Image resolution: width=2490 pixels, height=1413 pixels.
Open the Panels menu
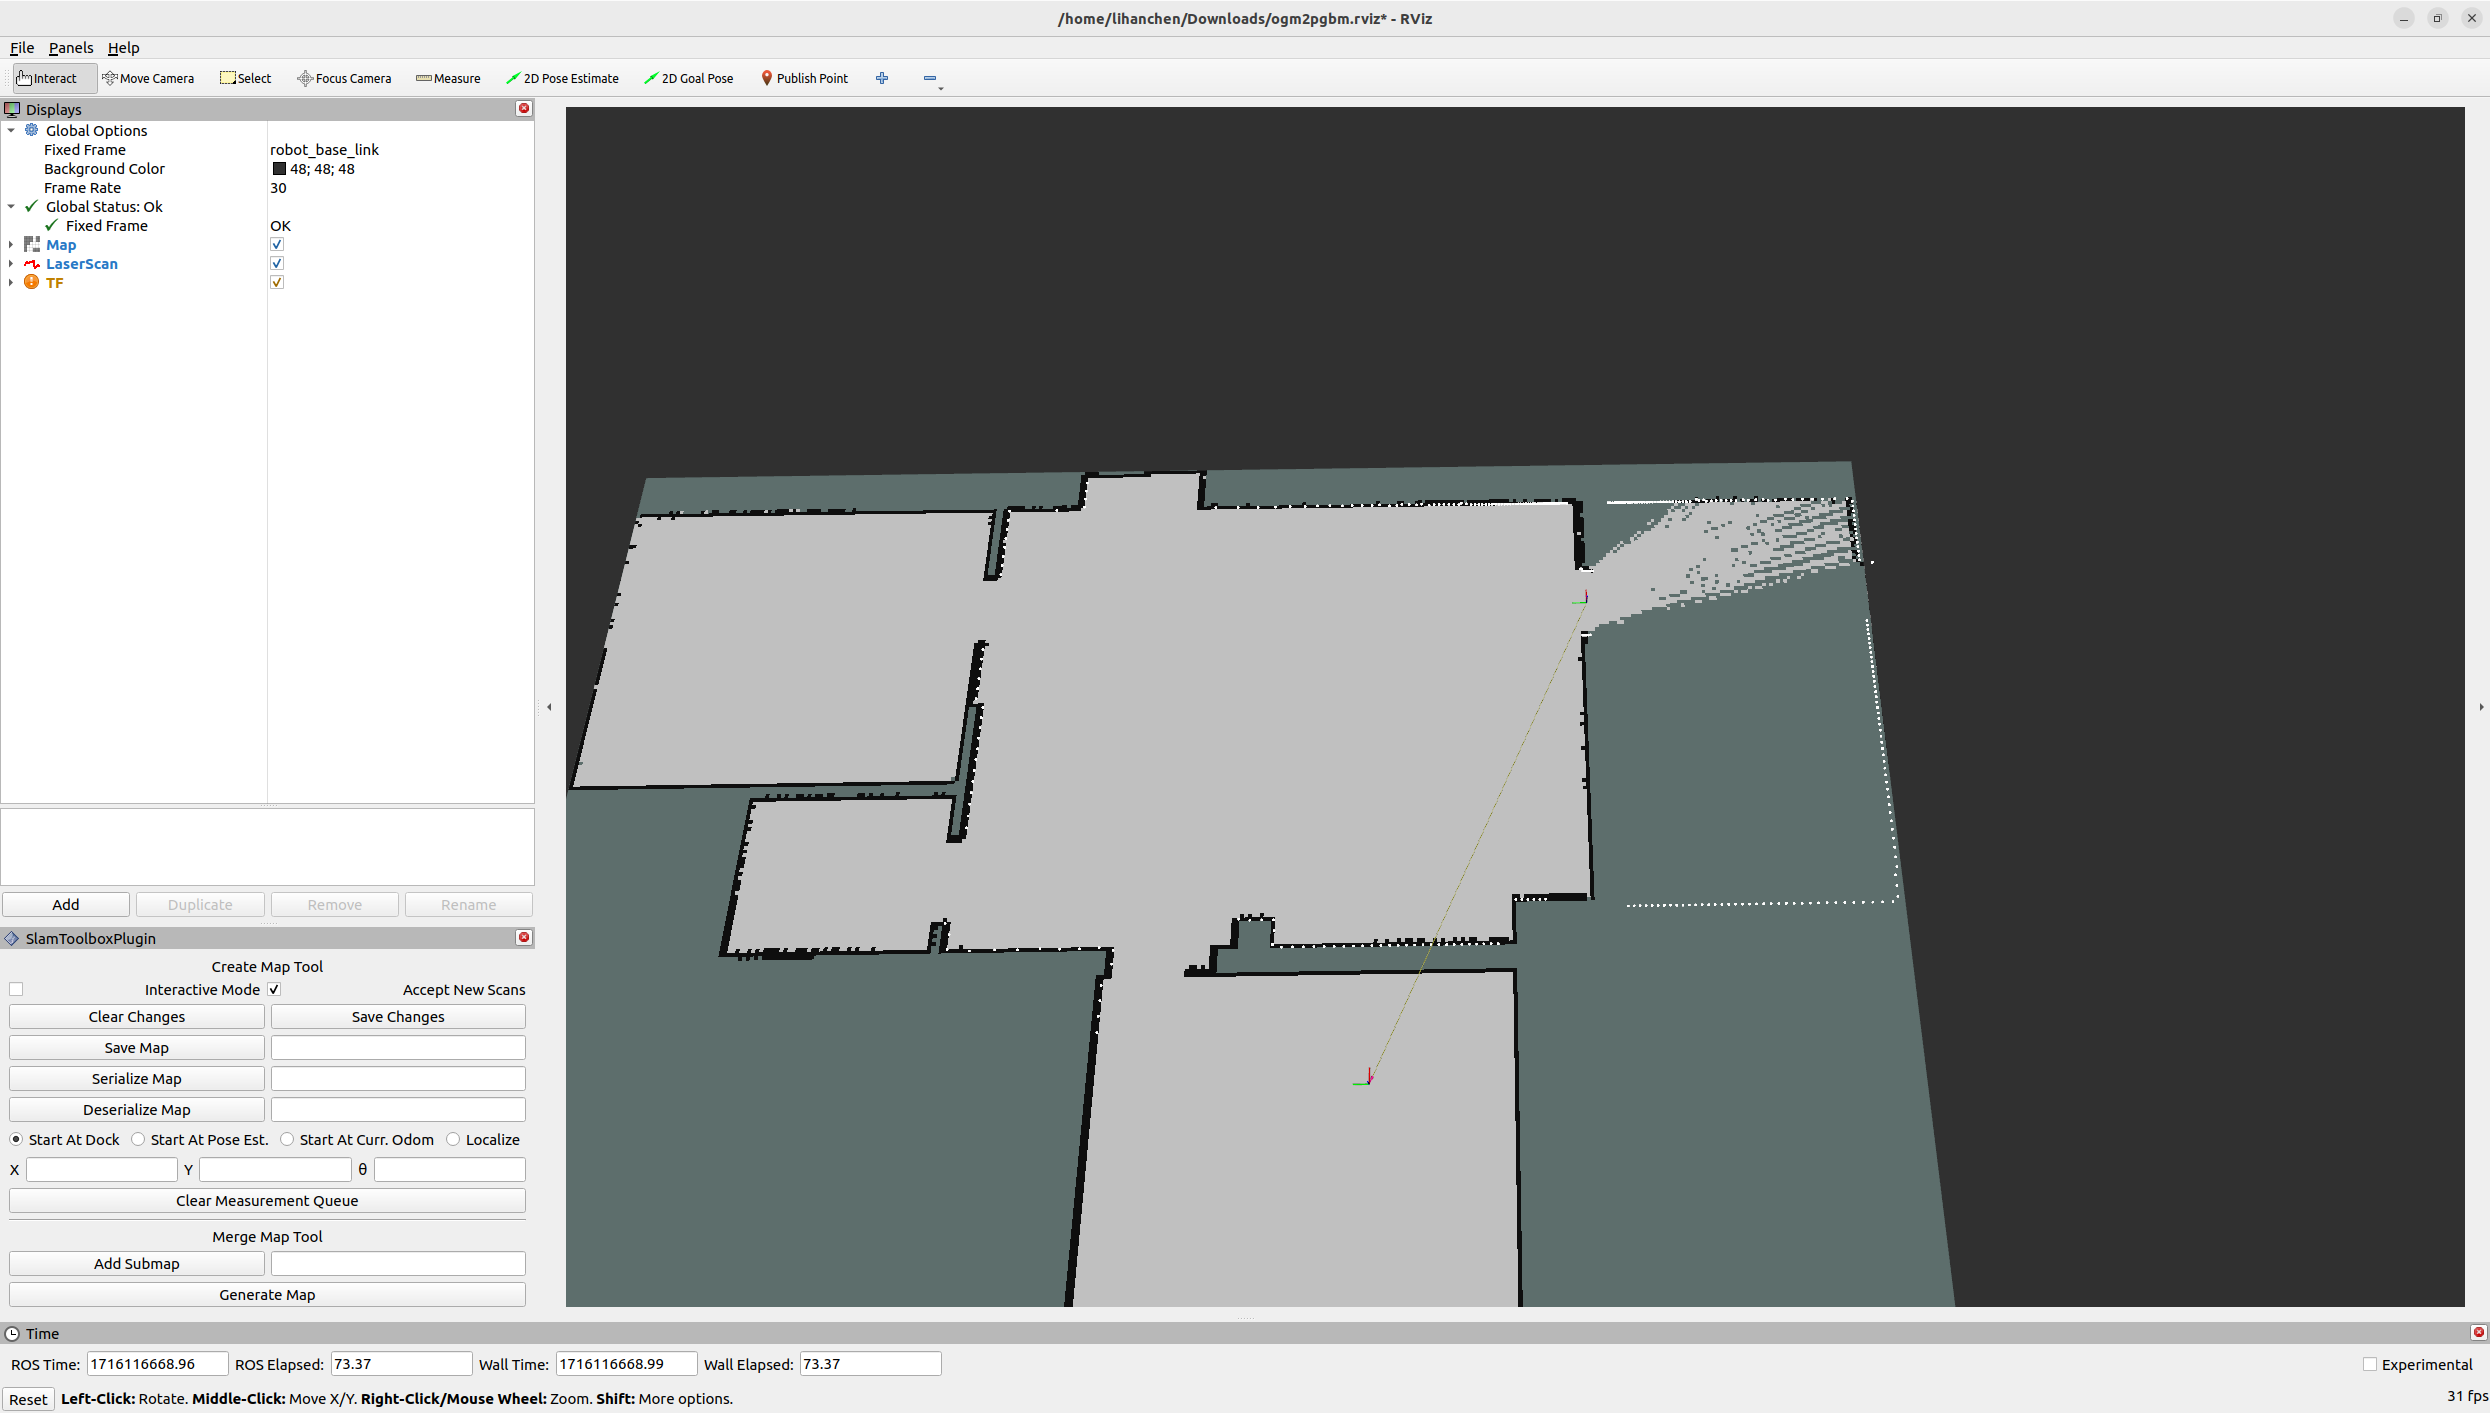click(68, 46)
